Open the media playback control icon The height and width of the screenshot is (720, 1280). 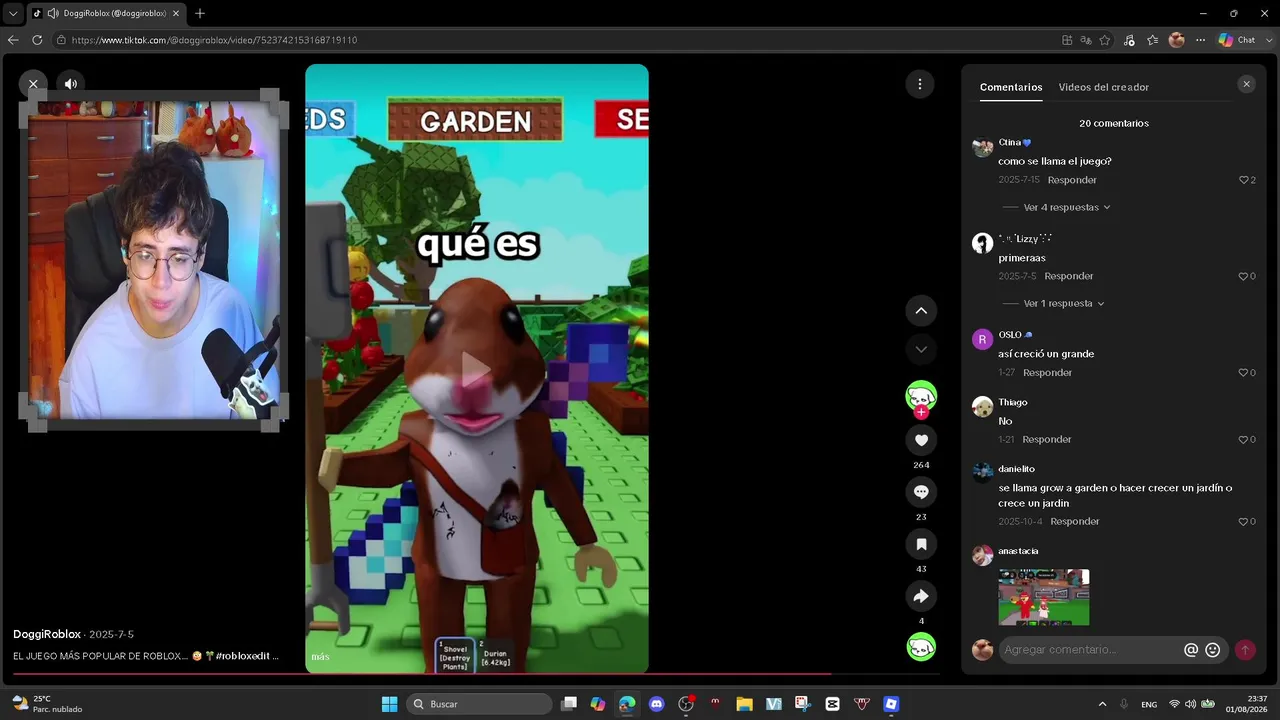point(1129,40)
